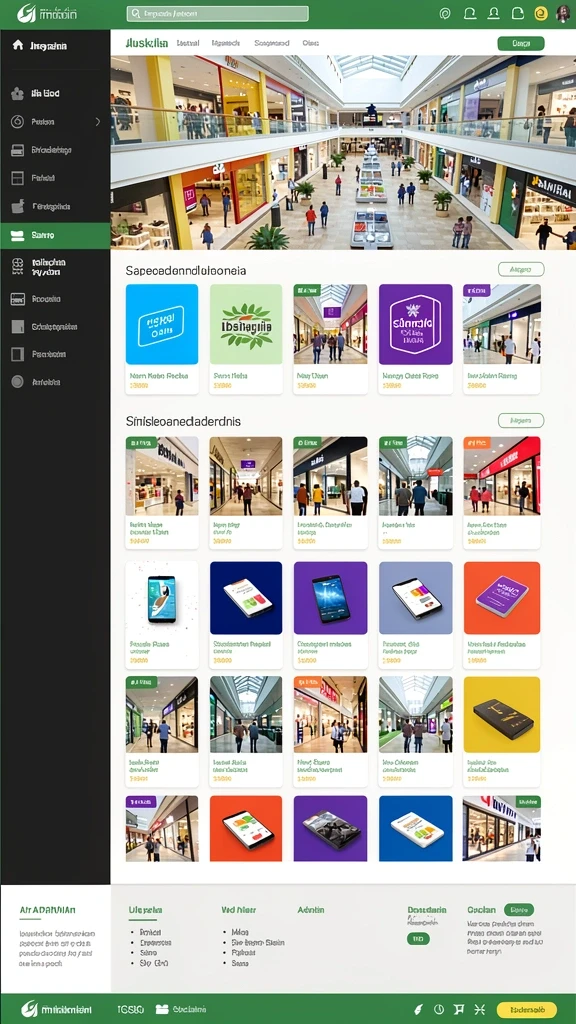Open the calendar-style icon in the sidebar
Viewport: 576px width, 1024px height.
[x=18, y=299]
